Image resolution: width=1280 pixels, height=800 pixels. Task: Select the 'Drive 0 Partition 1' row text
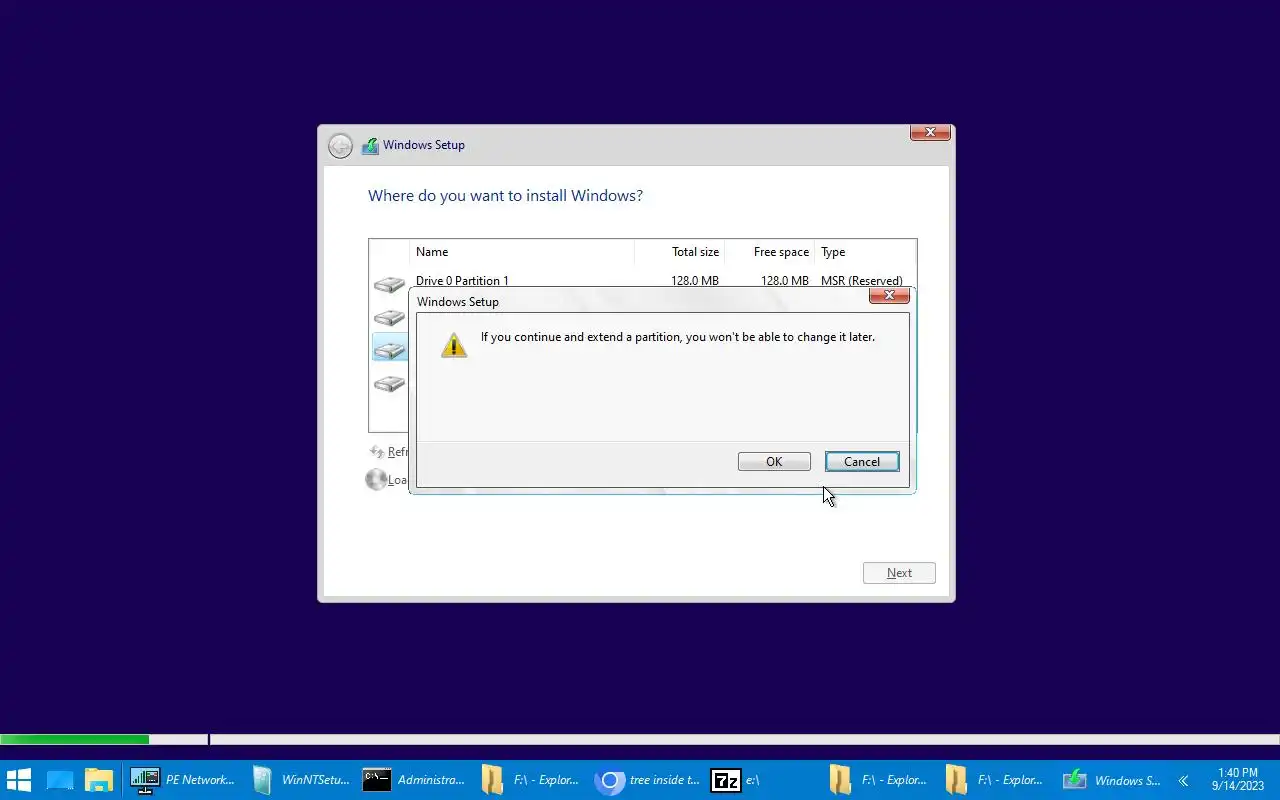coord(462,281)
